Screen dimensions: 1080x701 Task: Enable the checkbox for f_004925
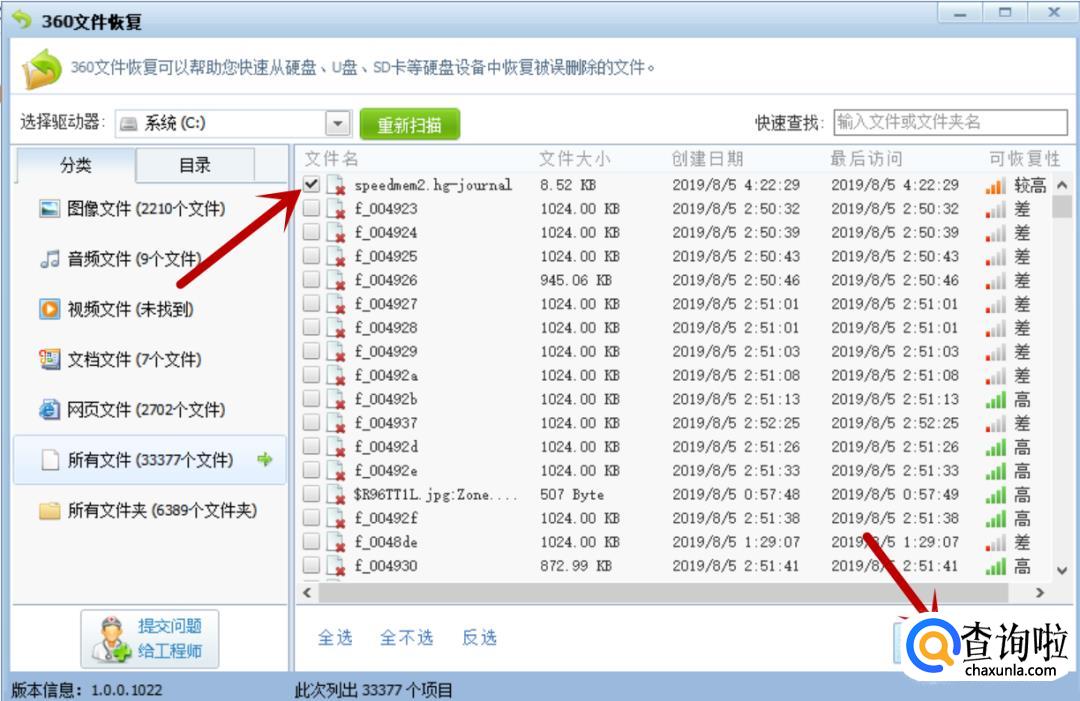pyautogui.click(x=311, y=255)
